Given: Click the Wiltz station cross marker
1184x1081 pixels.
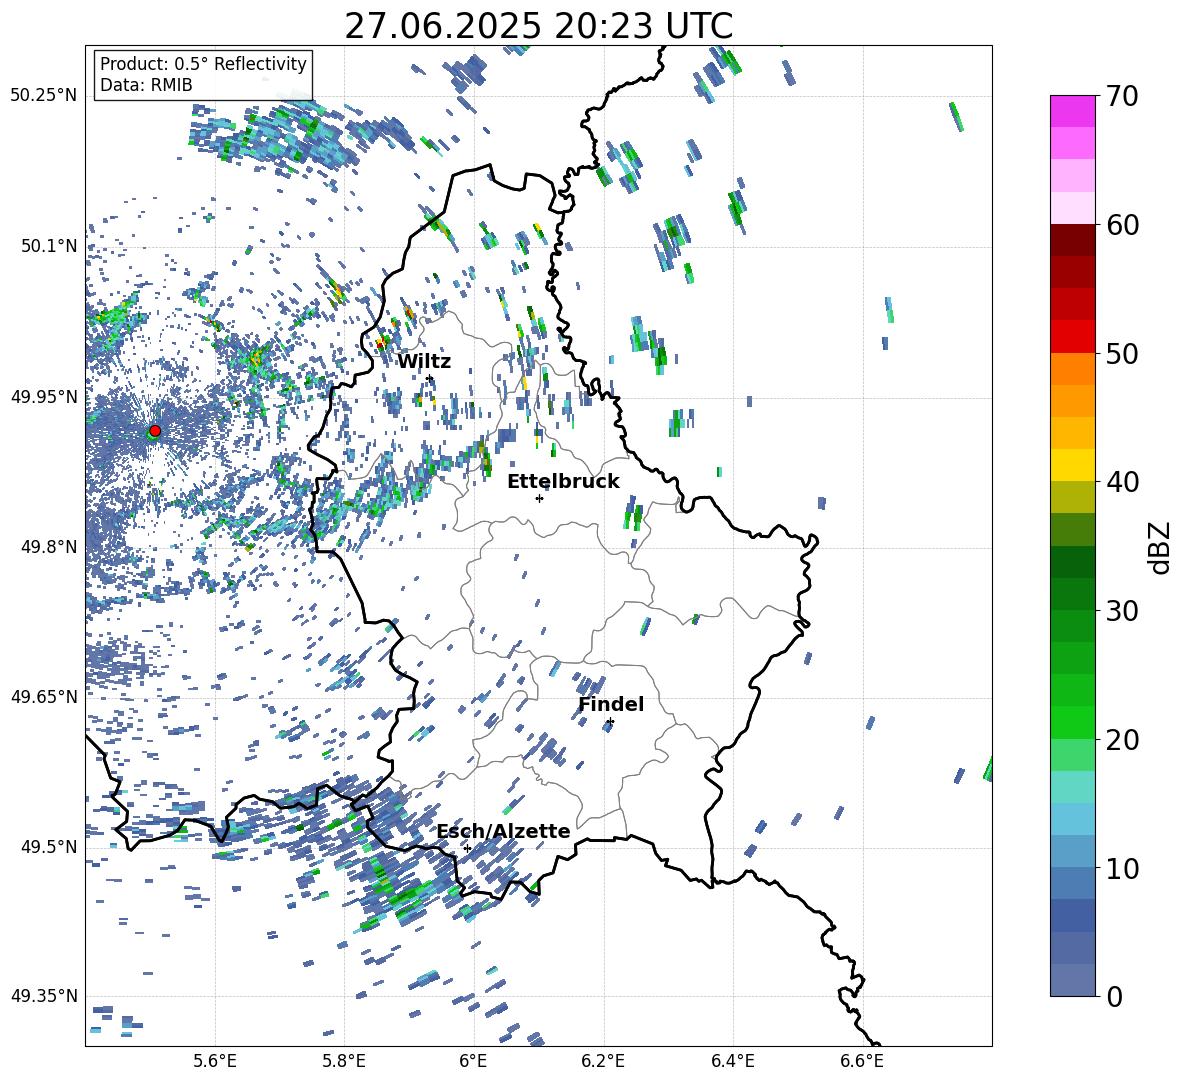Looking at the screenshot, I should pyautogui.click(x=430, y=379).
